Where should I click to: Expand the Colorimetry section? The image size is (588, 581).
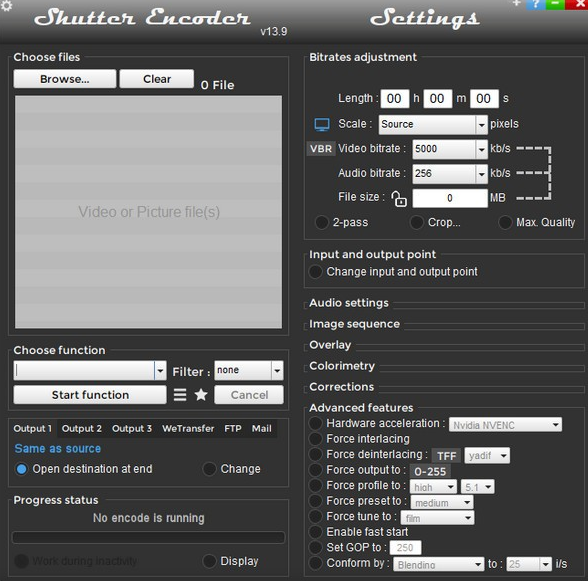[342, 366]
